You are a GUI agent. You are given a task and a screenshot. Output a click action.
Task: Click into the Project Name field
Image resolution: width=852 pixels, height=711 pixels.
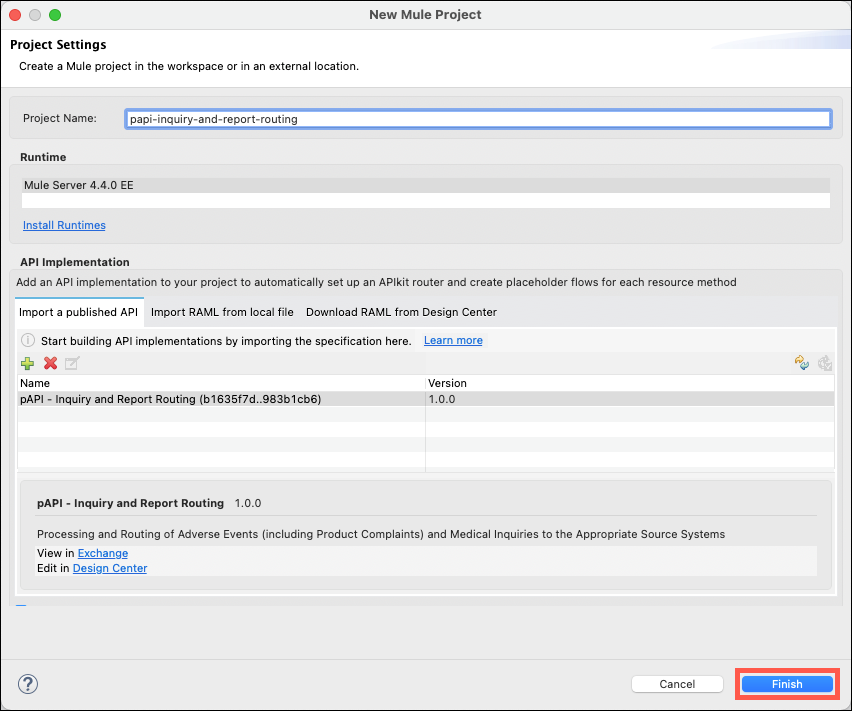pos(478,119)
